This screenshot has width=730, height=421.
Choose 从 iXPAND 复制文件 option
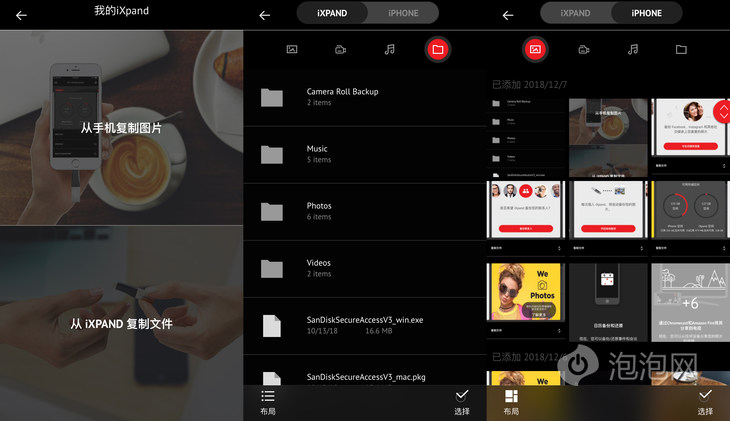click(x=122, y=323)
